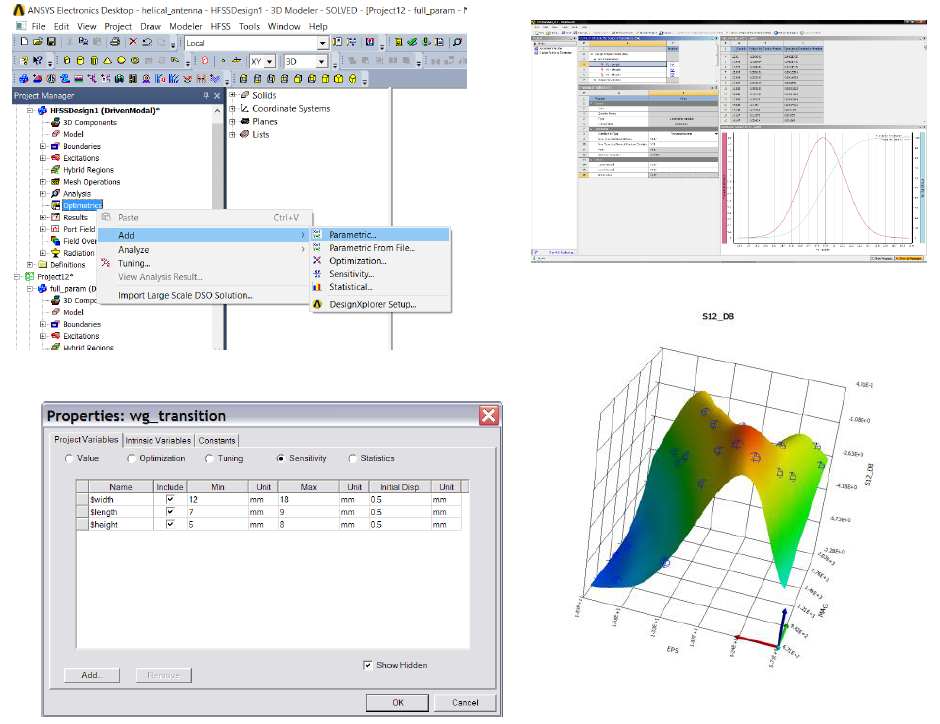Click the Results tree node icon
The width and height of the screenshot is (940, 724).
(x=56, y=218)
